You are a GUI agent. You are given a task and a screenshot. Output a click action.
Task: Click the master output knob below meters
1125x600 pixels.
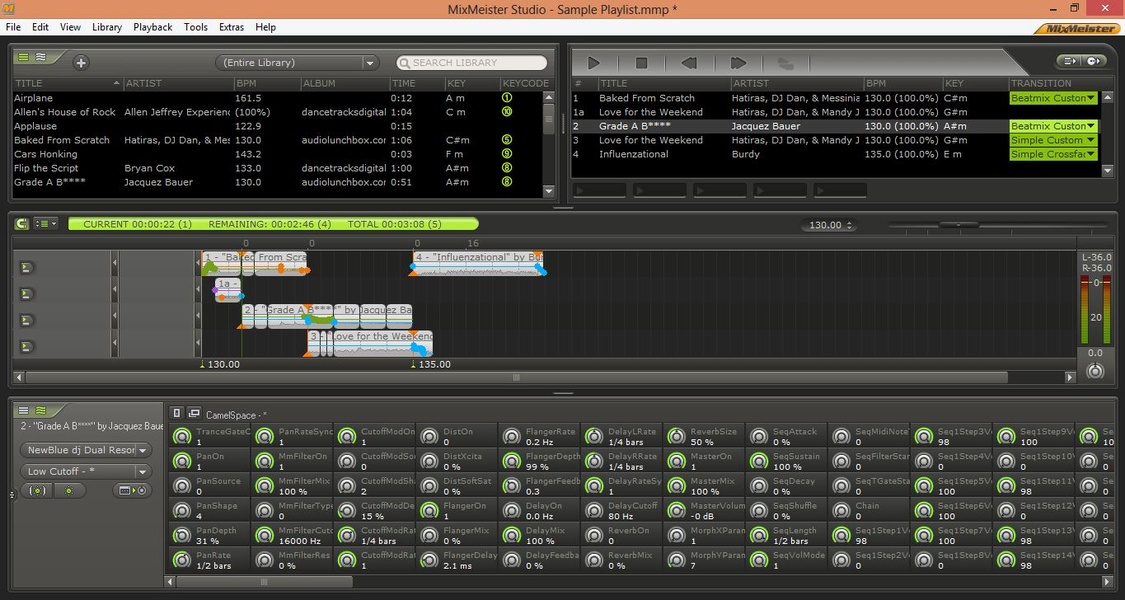1095,370
